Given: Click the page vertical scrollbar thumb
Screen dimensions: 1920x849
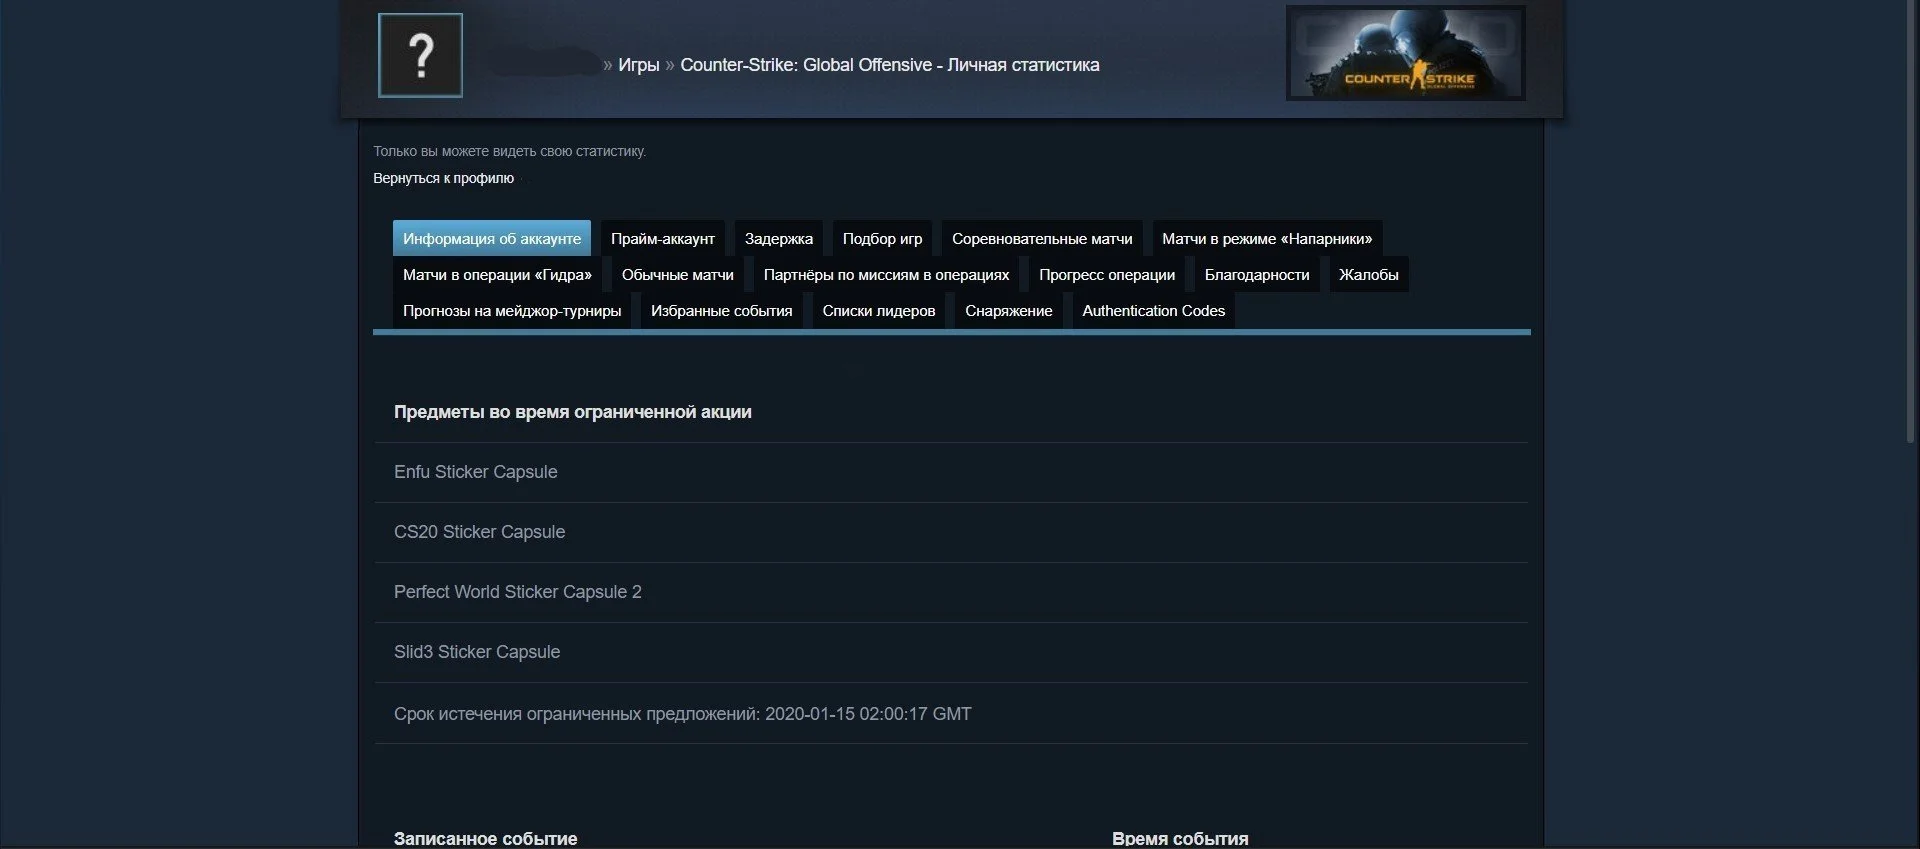Looking at the screenshot, I should click(1912, 221).
